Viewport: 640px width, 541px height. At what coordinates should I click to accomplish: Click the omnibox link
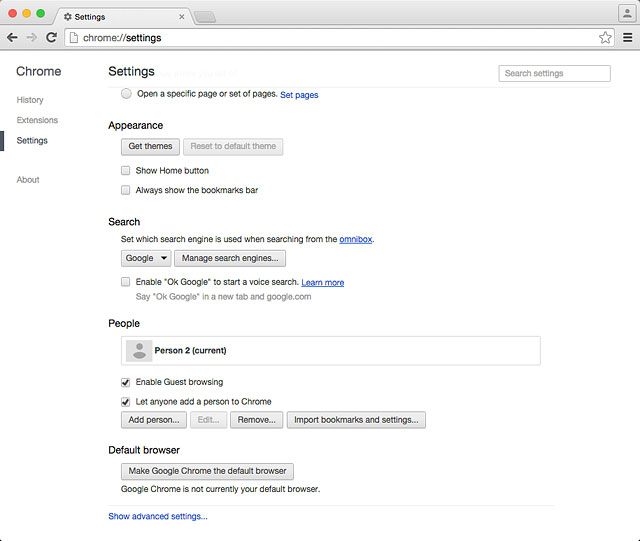(356, 239)
